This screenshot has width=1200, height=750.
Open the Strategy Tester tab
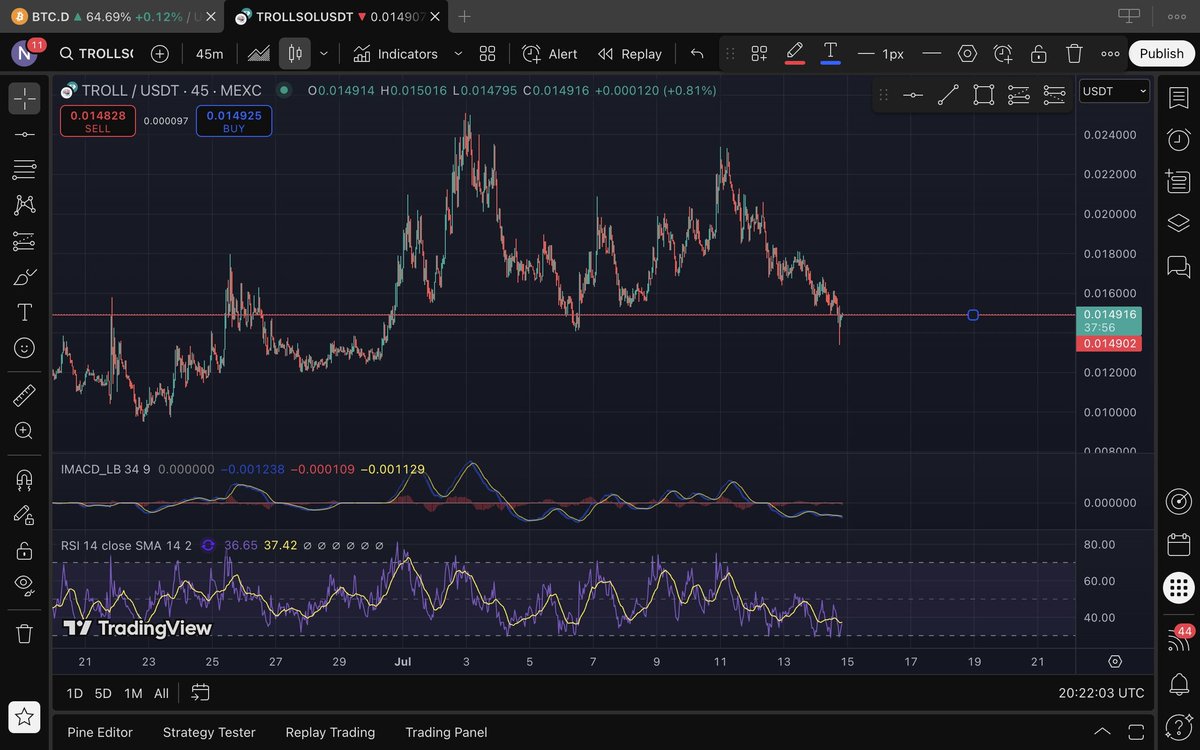click(209, 732)
